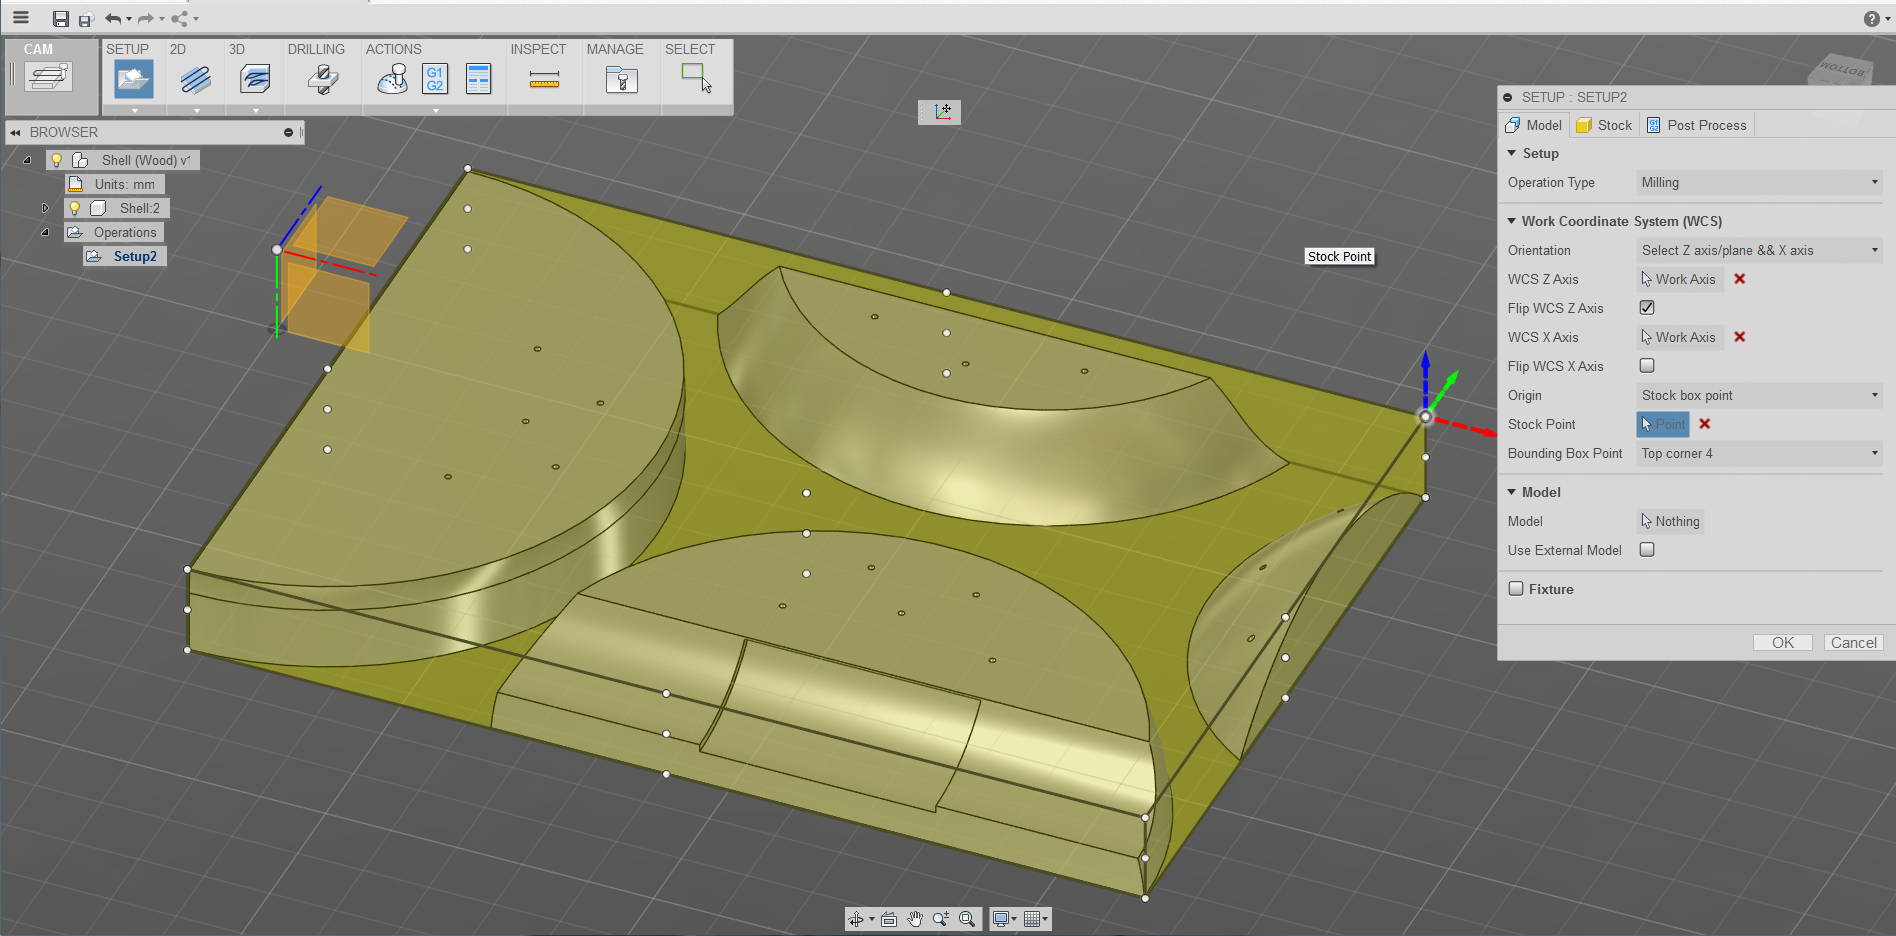Toggle visibility bulb of Shell (Wood)
Viewport: 1896px width, 936px height.
57,160
